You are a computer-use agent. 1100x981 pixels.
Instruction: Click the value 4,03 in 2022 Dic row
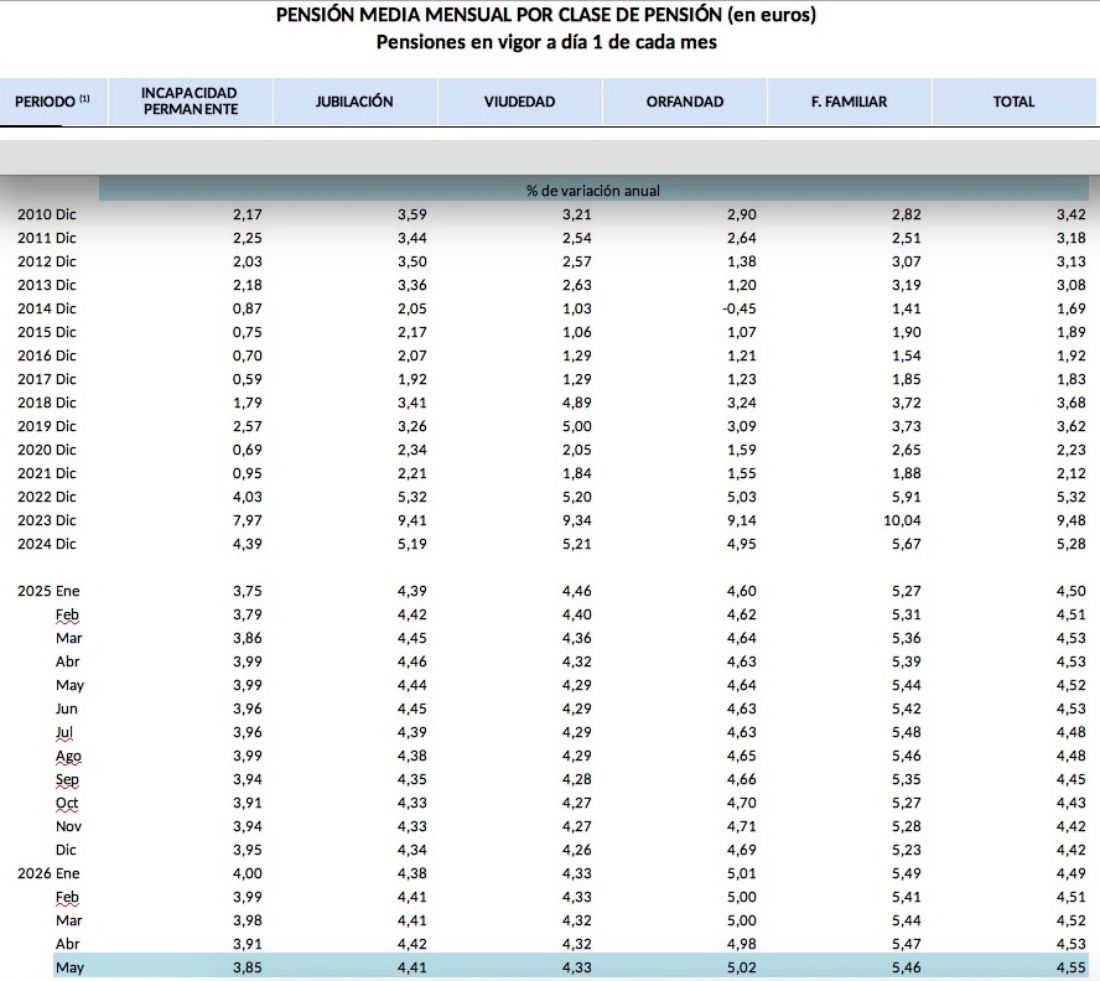[247, 497]
